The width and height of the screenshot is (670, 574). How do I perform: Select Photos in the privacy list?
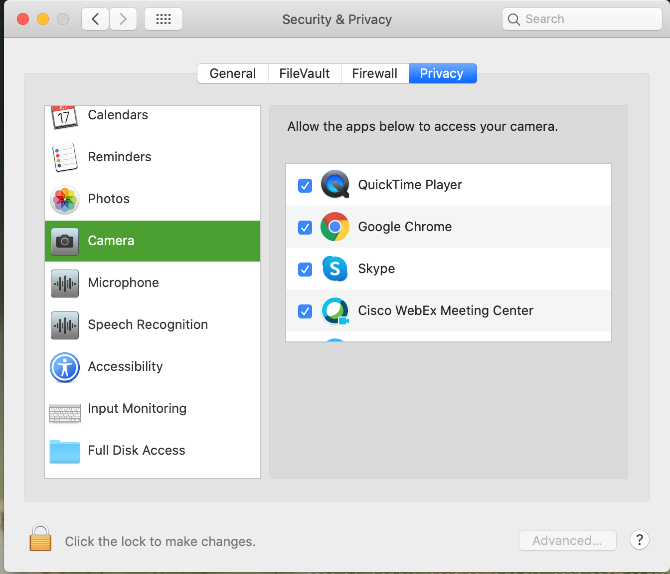(x=153, y=199)
